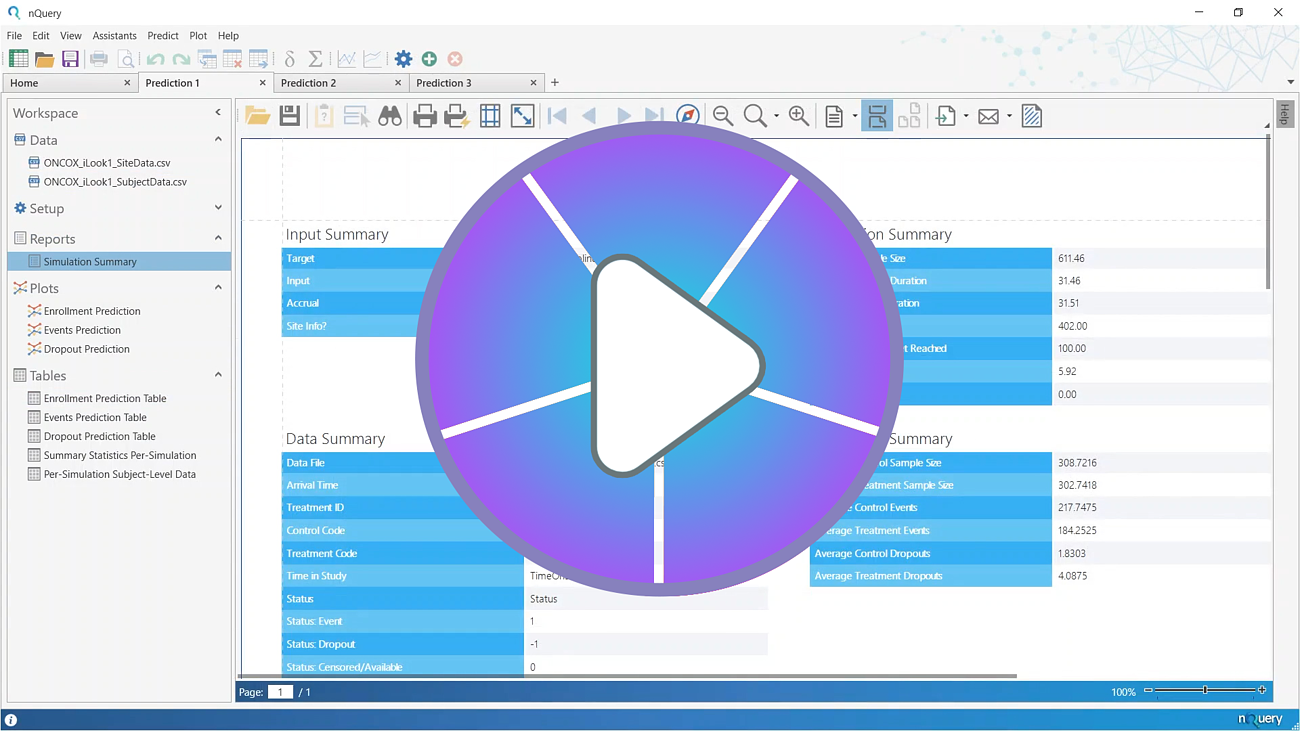Open the Assistants menu

pos(114,36)
